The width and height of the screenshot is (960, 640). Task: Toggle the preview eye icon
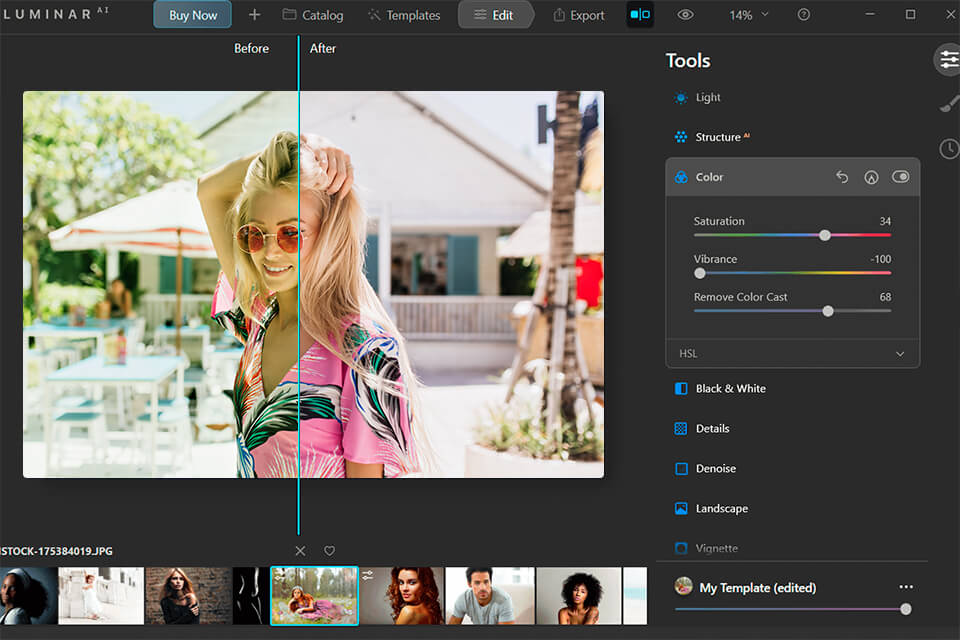685,15
